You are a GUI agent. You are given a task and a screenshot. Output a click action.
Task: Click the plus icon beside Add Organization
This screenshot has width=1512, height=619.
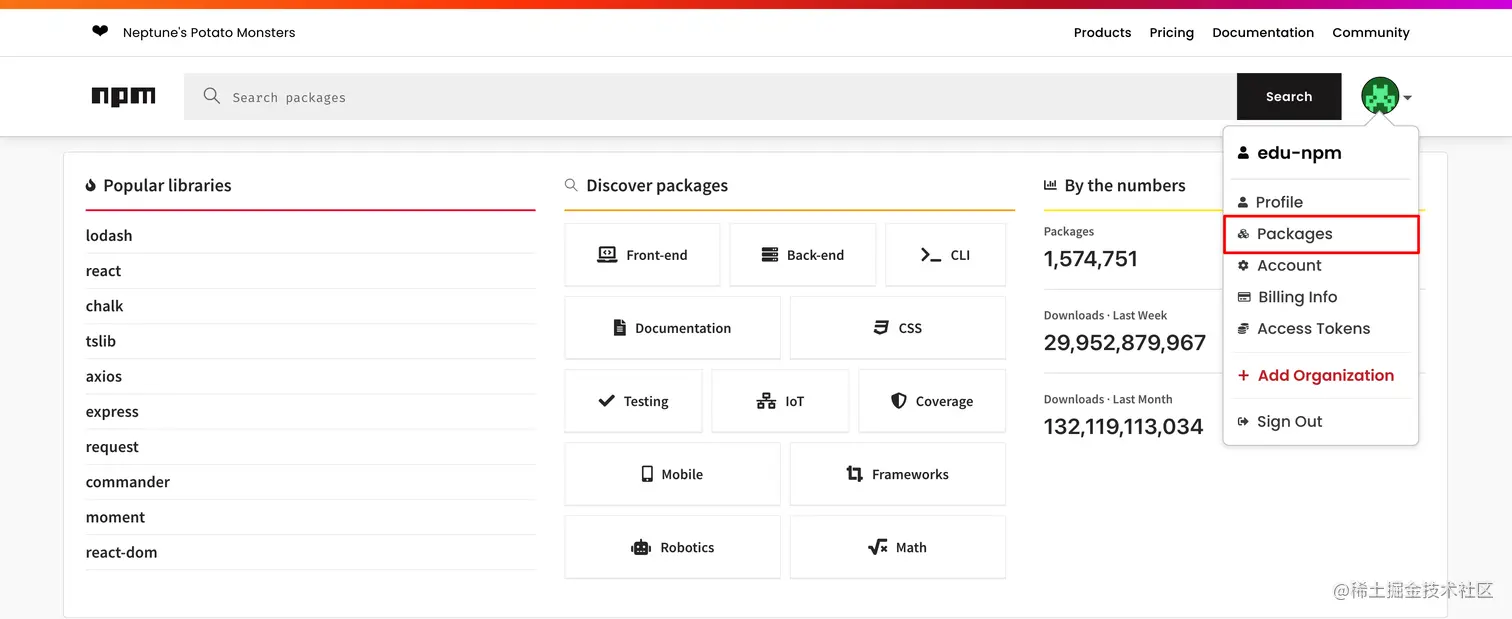1243,376
